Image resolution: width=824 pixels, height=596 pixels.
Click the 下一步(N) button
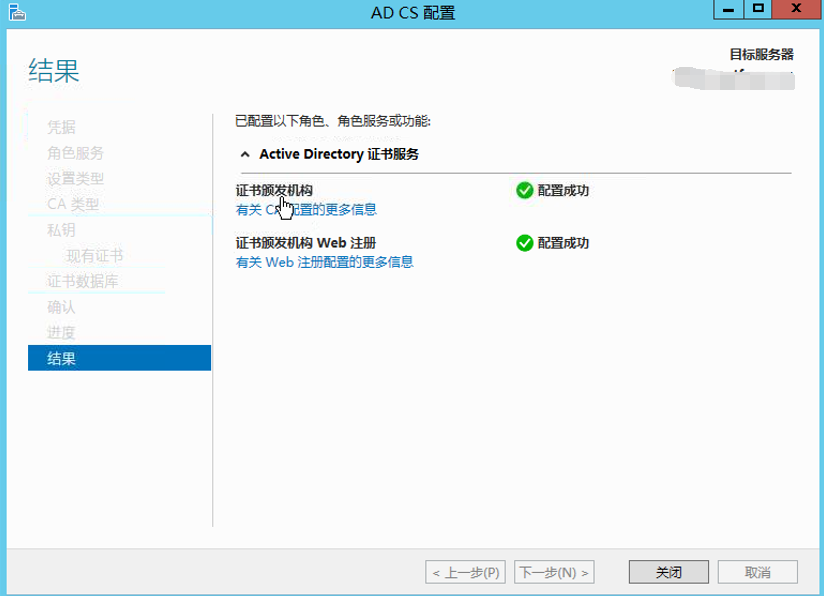(x=554, y=572)
